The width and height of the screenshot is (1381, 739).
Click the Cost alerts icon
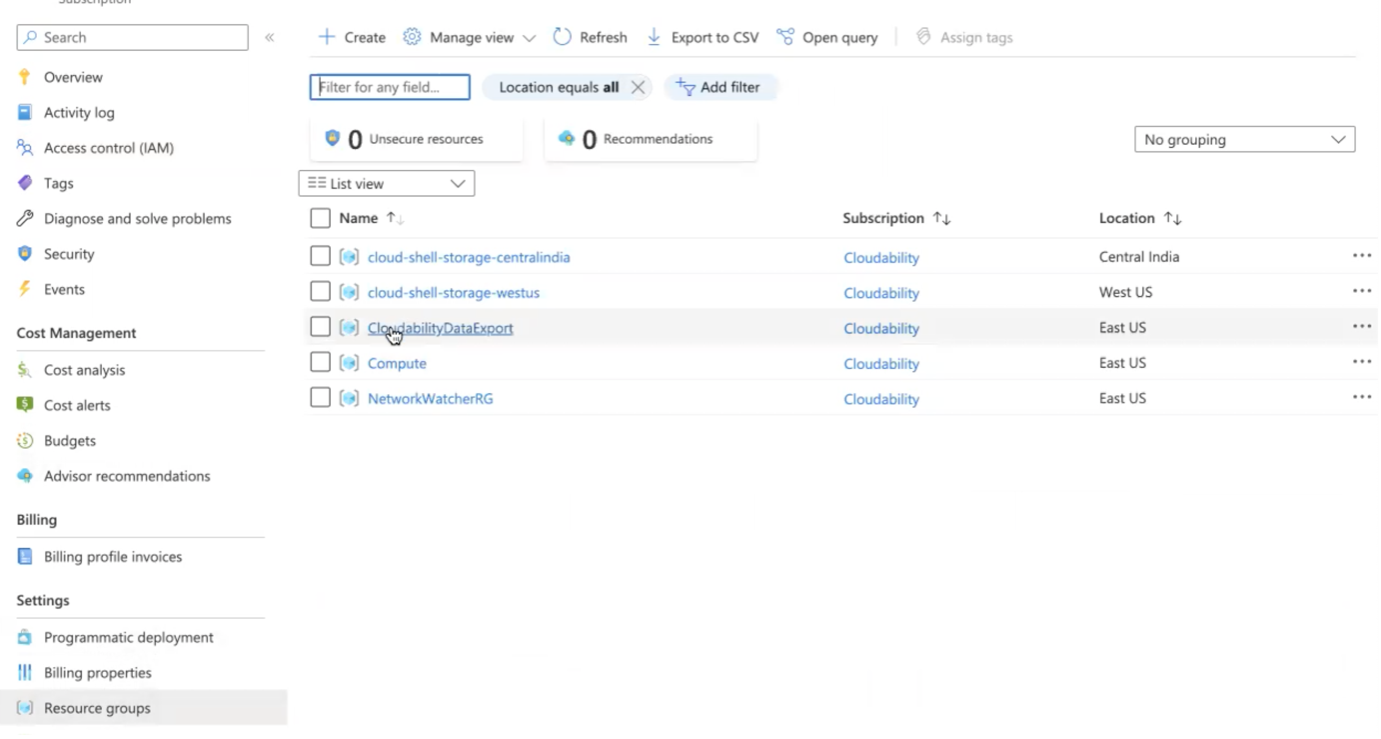25,405
